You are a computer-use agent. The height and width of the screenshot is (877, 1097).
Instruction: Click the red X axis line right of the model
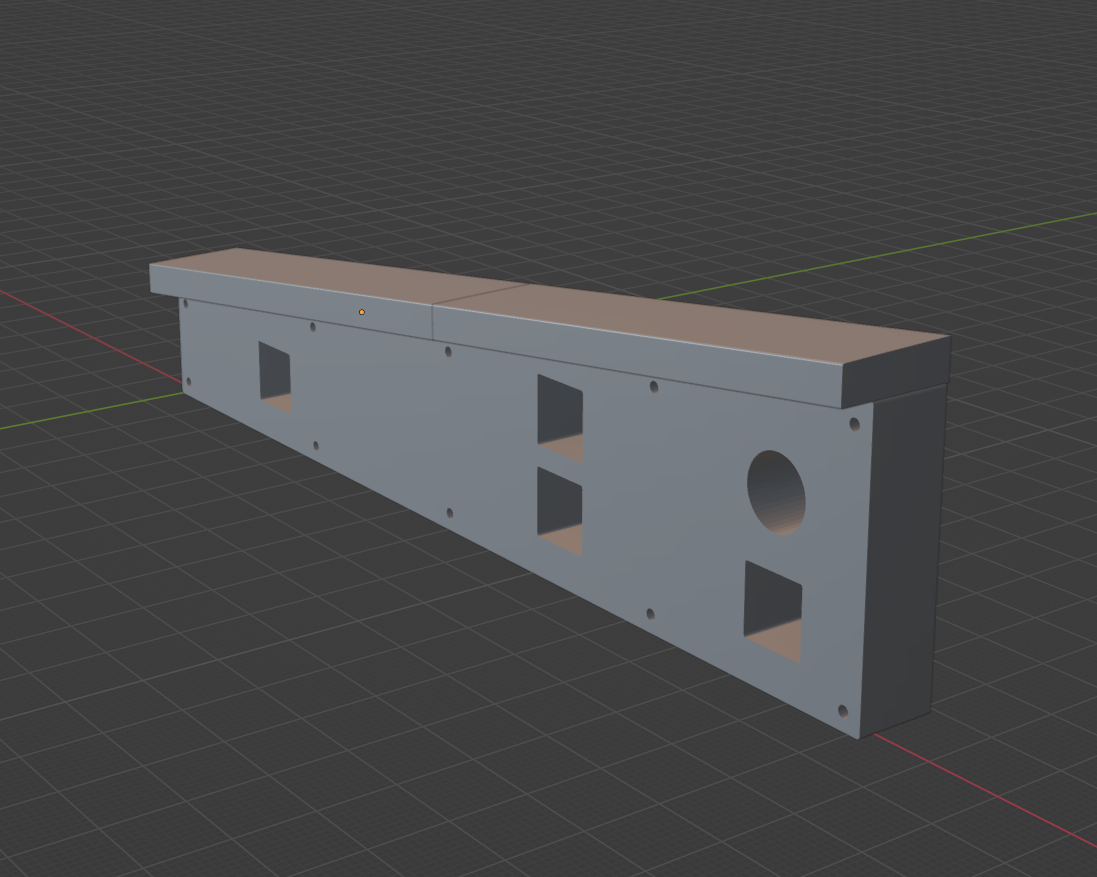[980, 787]
